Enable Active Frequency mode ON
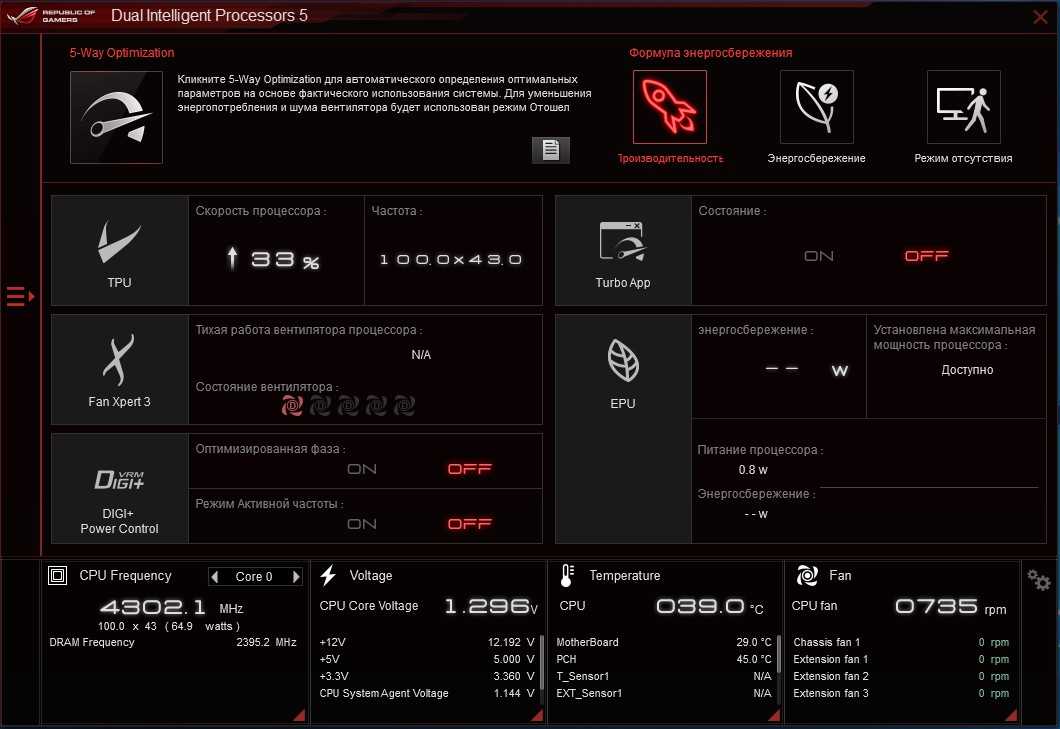Image resolution: width=1060 pixels, height=729 pixels. click(362, 524)
